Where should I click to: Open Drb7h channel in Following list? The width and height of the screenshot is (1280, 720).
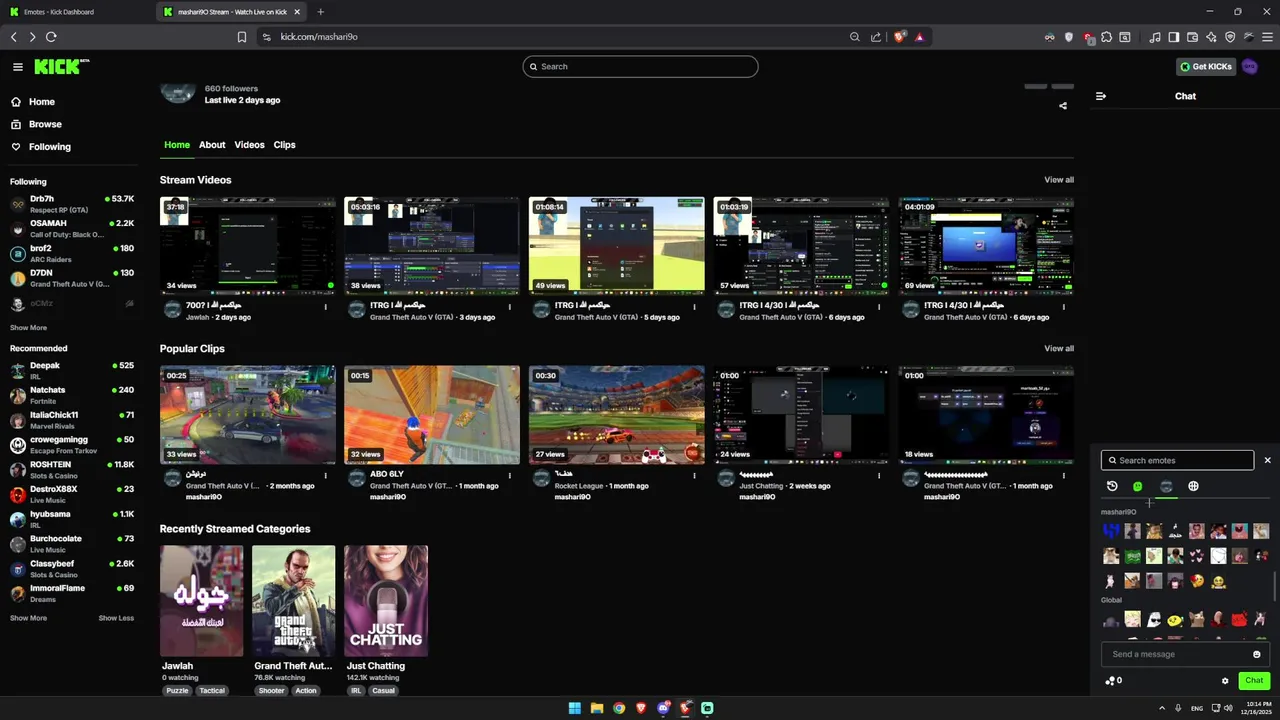coord(72,204)
